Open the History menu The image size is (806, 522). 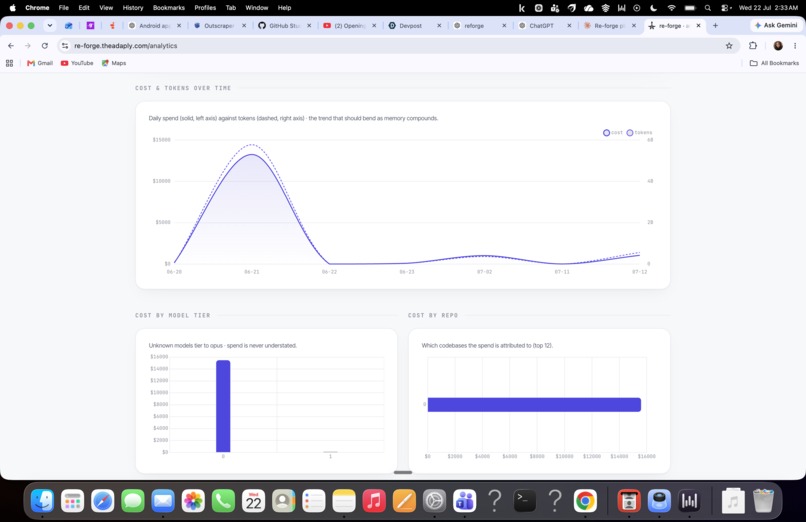coord(133,8)
